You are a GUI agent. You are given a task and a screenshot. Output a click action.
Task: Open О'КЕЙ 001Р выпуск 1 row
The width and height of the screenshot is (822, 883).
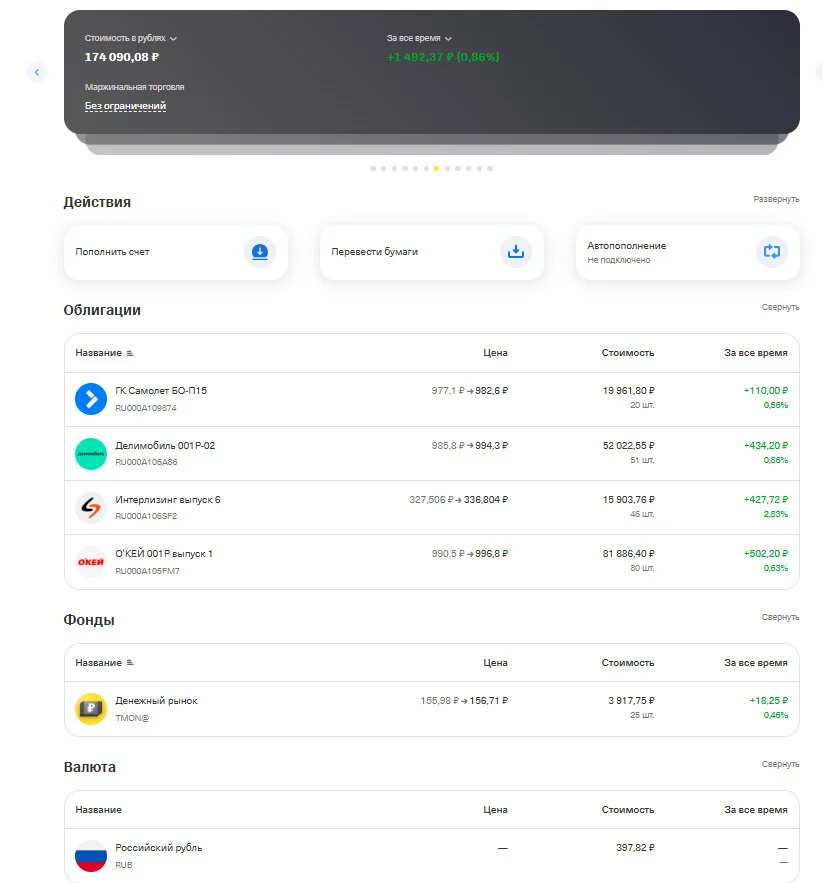point(432,562)
